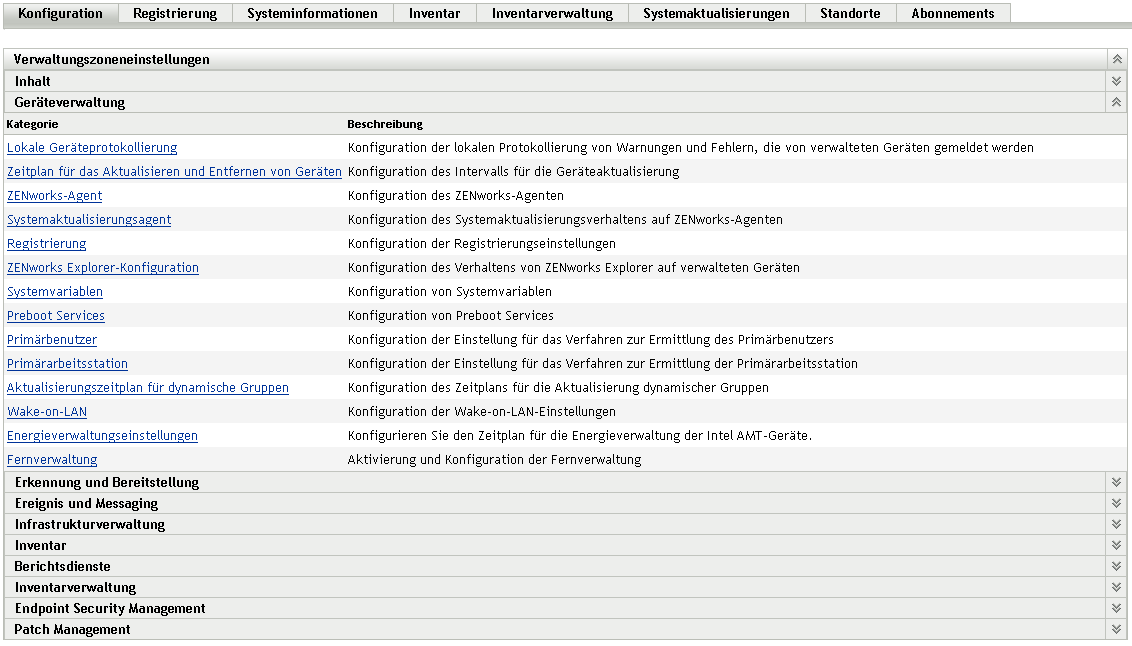Open the ZENworks Explorer-Konfiguration link
The image size is (1132, 646).
(x=103, y=268)
